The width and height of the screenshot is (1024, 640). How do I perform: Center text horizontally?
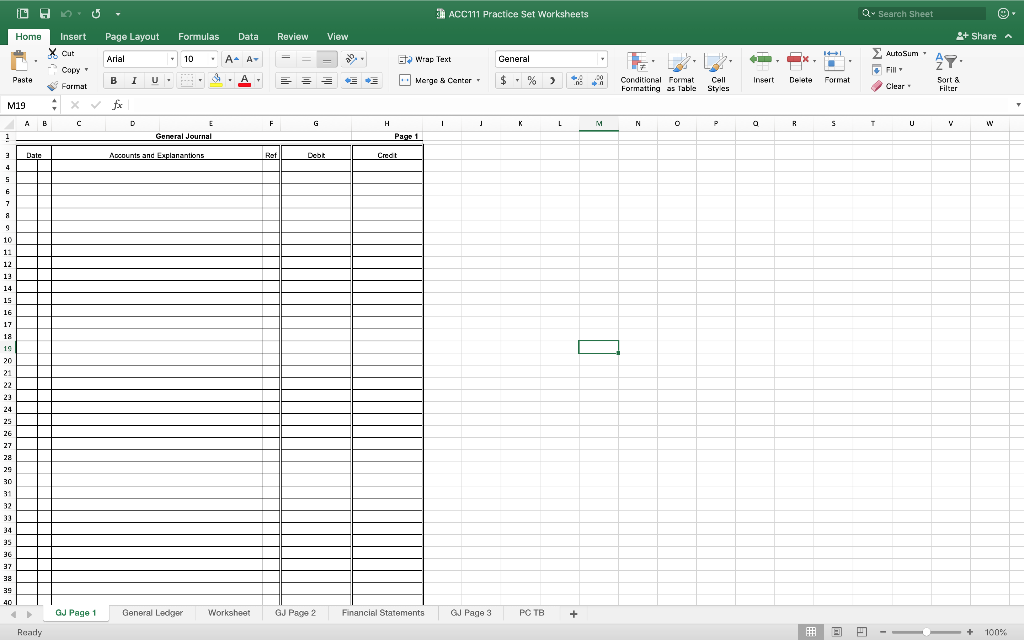306,80
